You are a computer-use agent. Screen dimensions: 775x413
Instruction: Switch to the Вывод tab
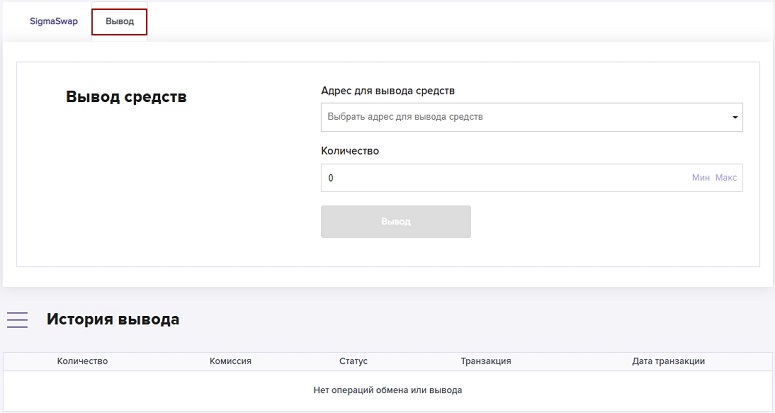pyautogui.click(x=119, y=21)
